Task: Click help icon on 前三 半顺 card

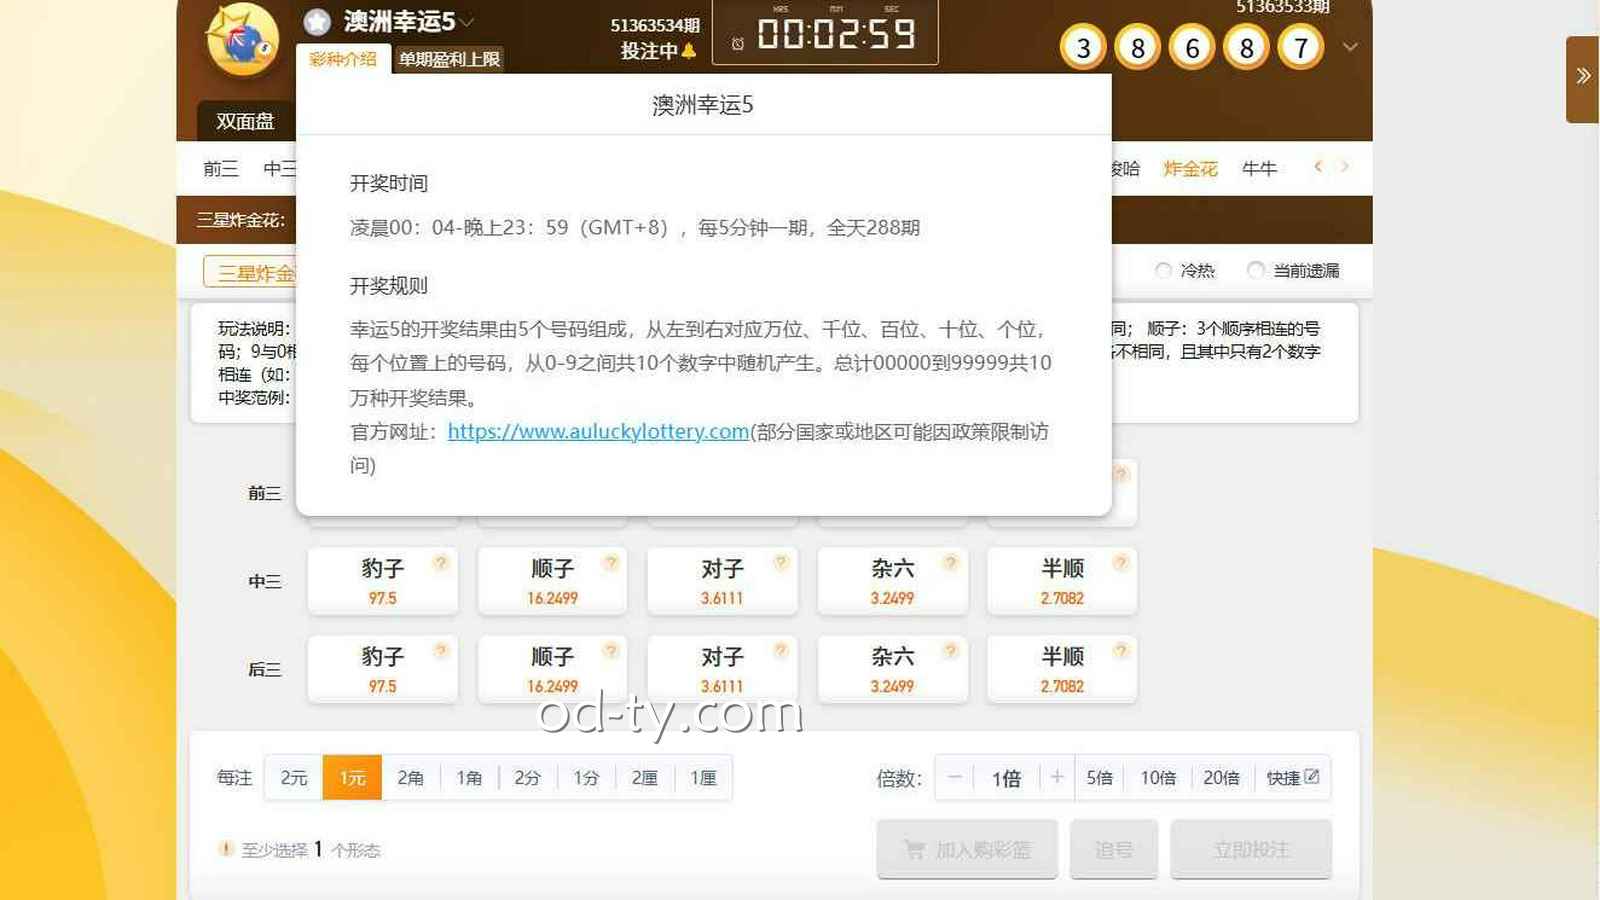Action: click(x=1121, y=474)
